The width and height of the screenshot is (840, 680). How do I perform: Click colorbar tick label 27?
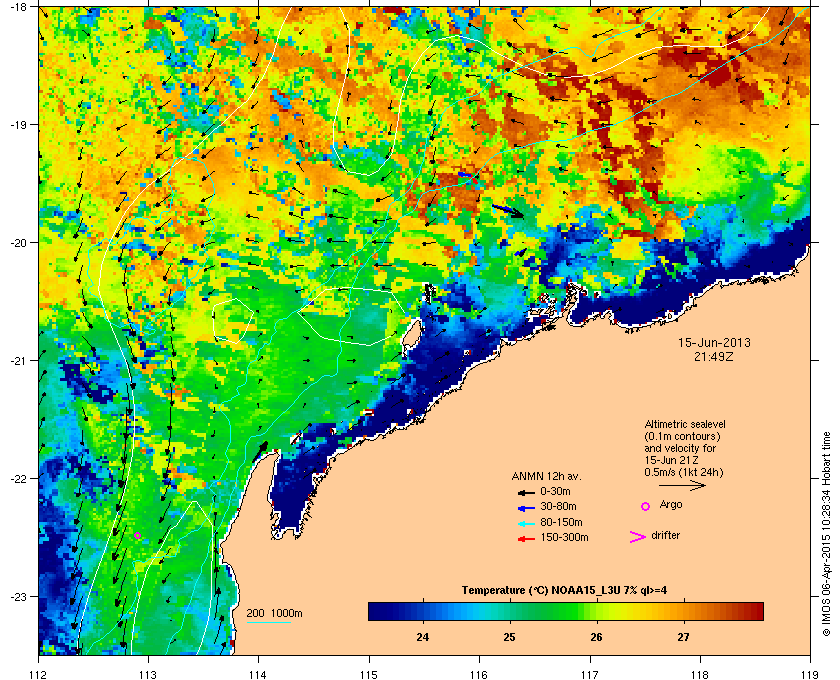683,637
